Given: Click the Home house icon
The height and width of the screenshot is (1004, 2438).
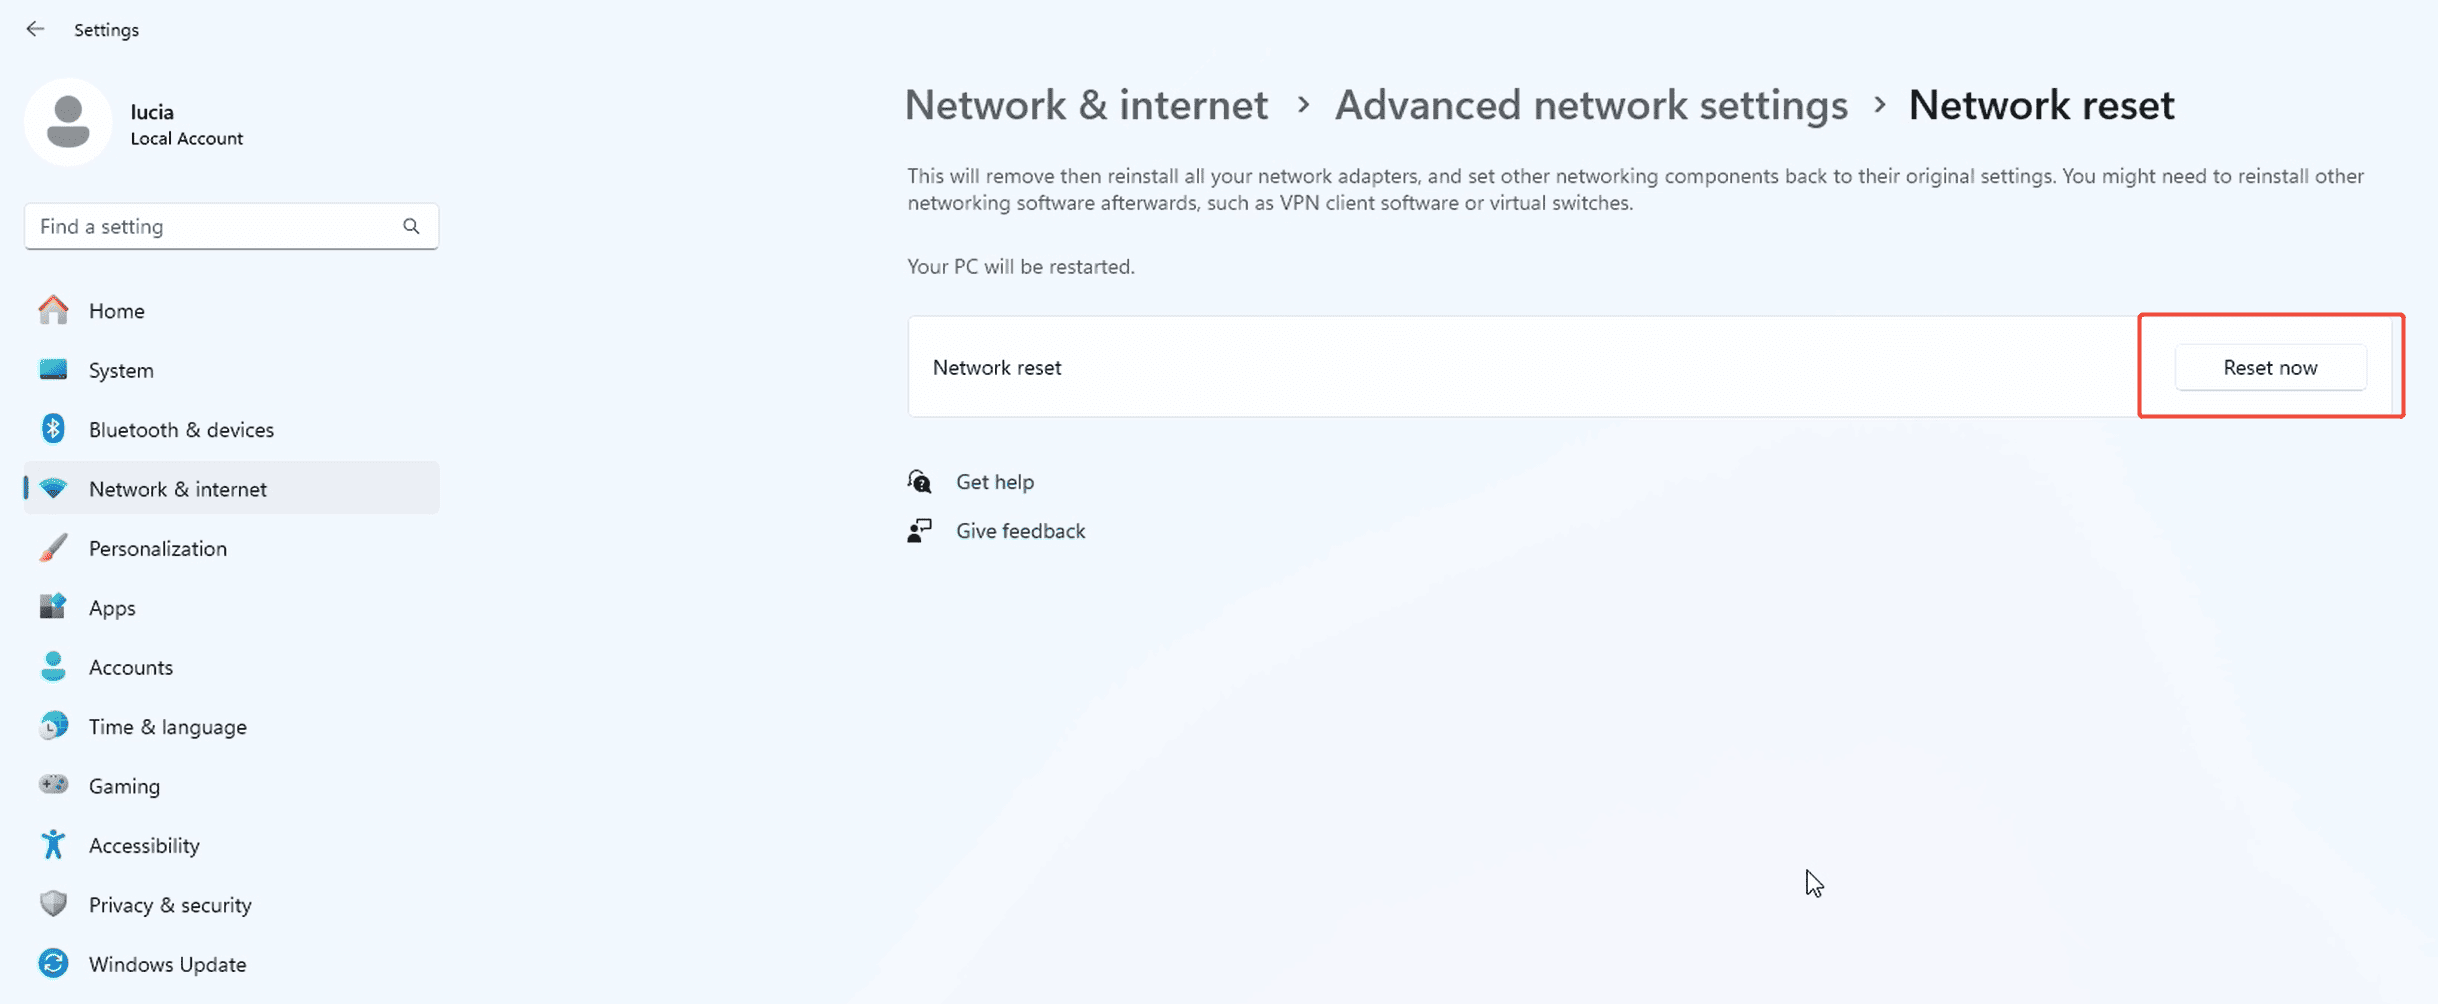Looking at the screenshot, I should tap(52, 310).
